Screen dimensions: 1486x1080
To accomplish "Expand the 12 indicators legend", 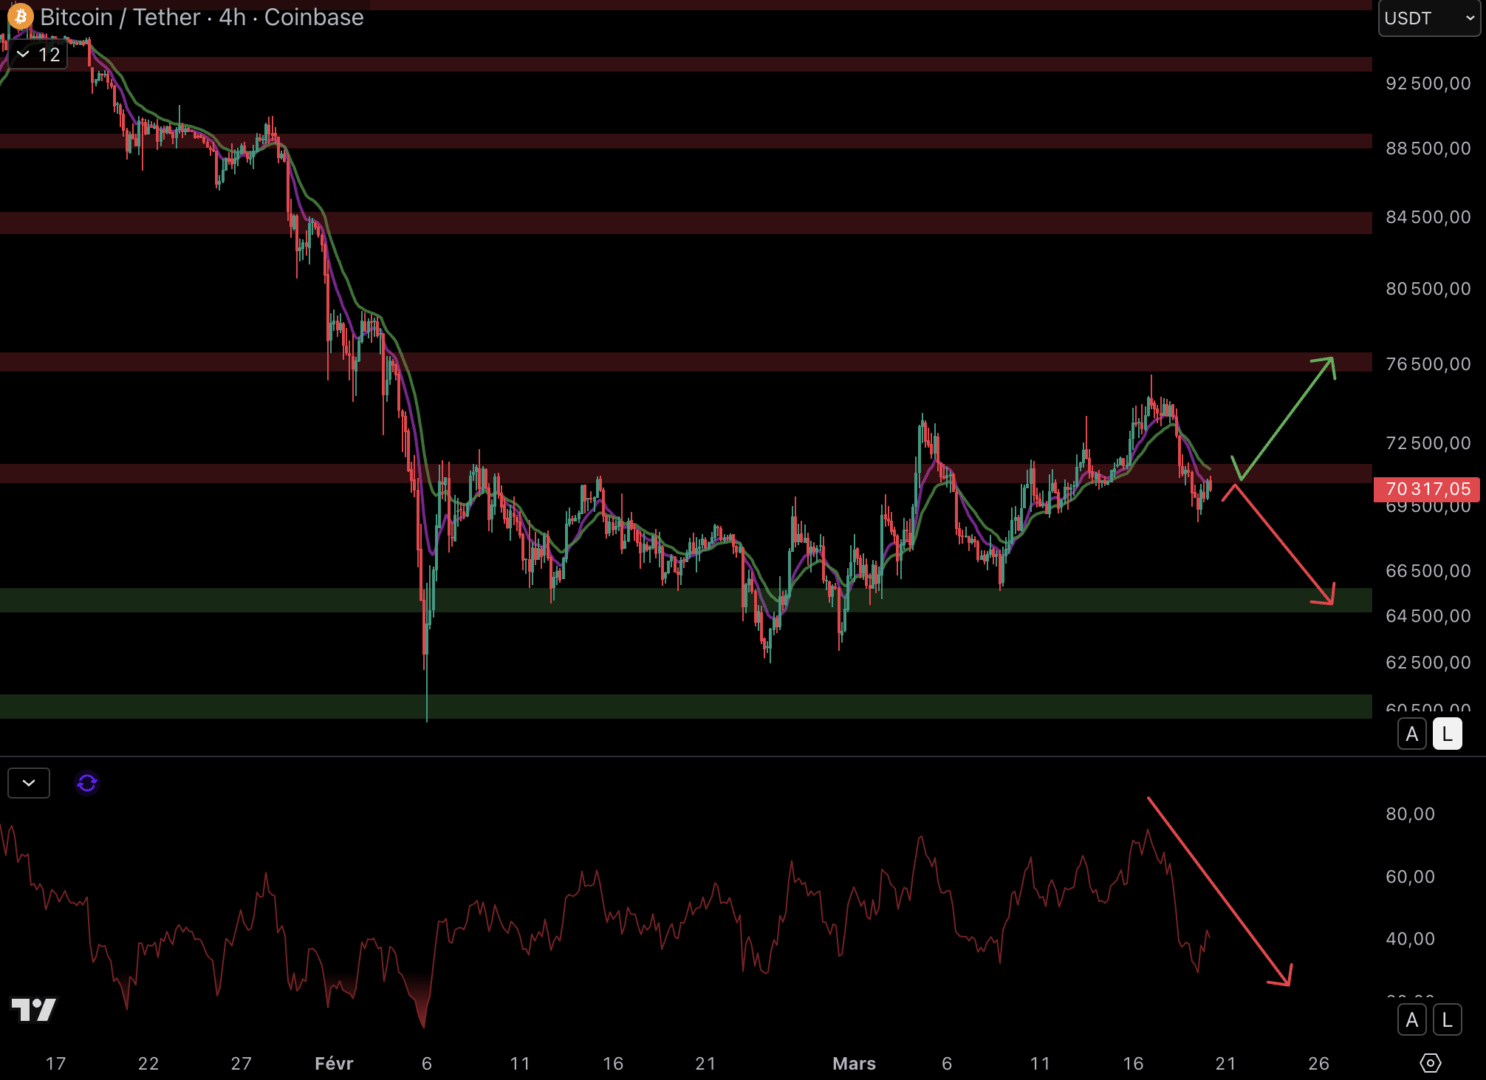I will pos(39,55).
